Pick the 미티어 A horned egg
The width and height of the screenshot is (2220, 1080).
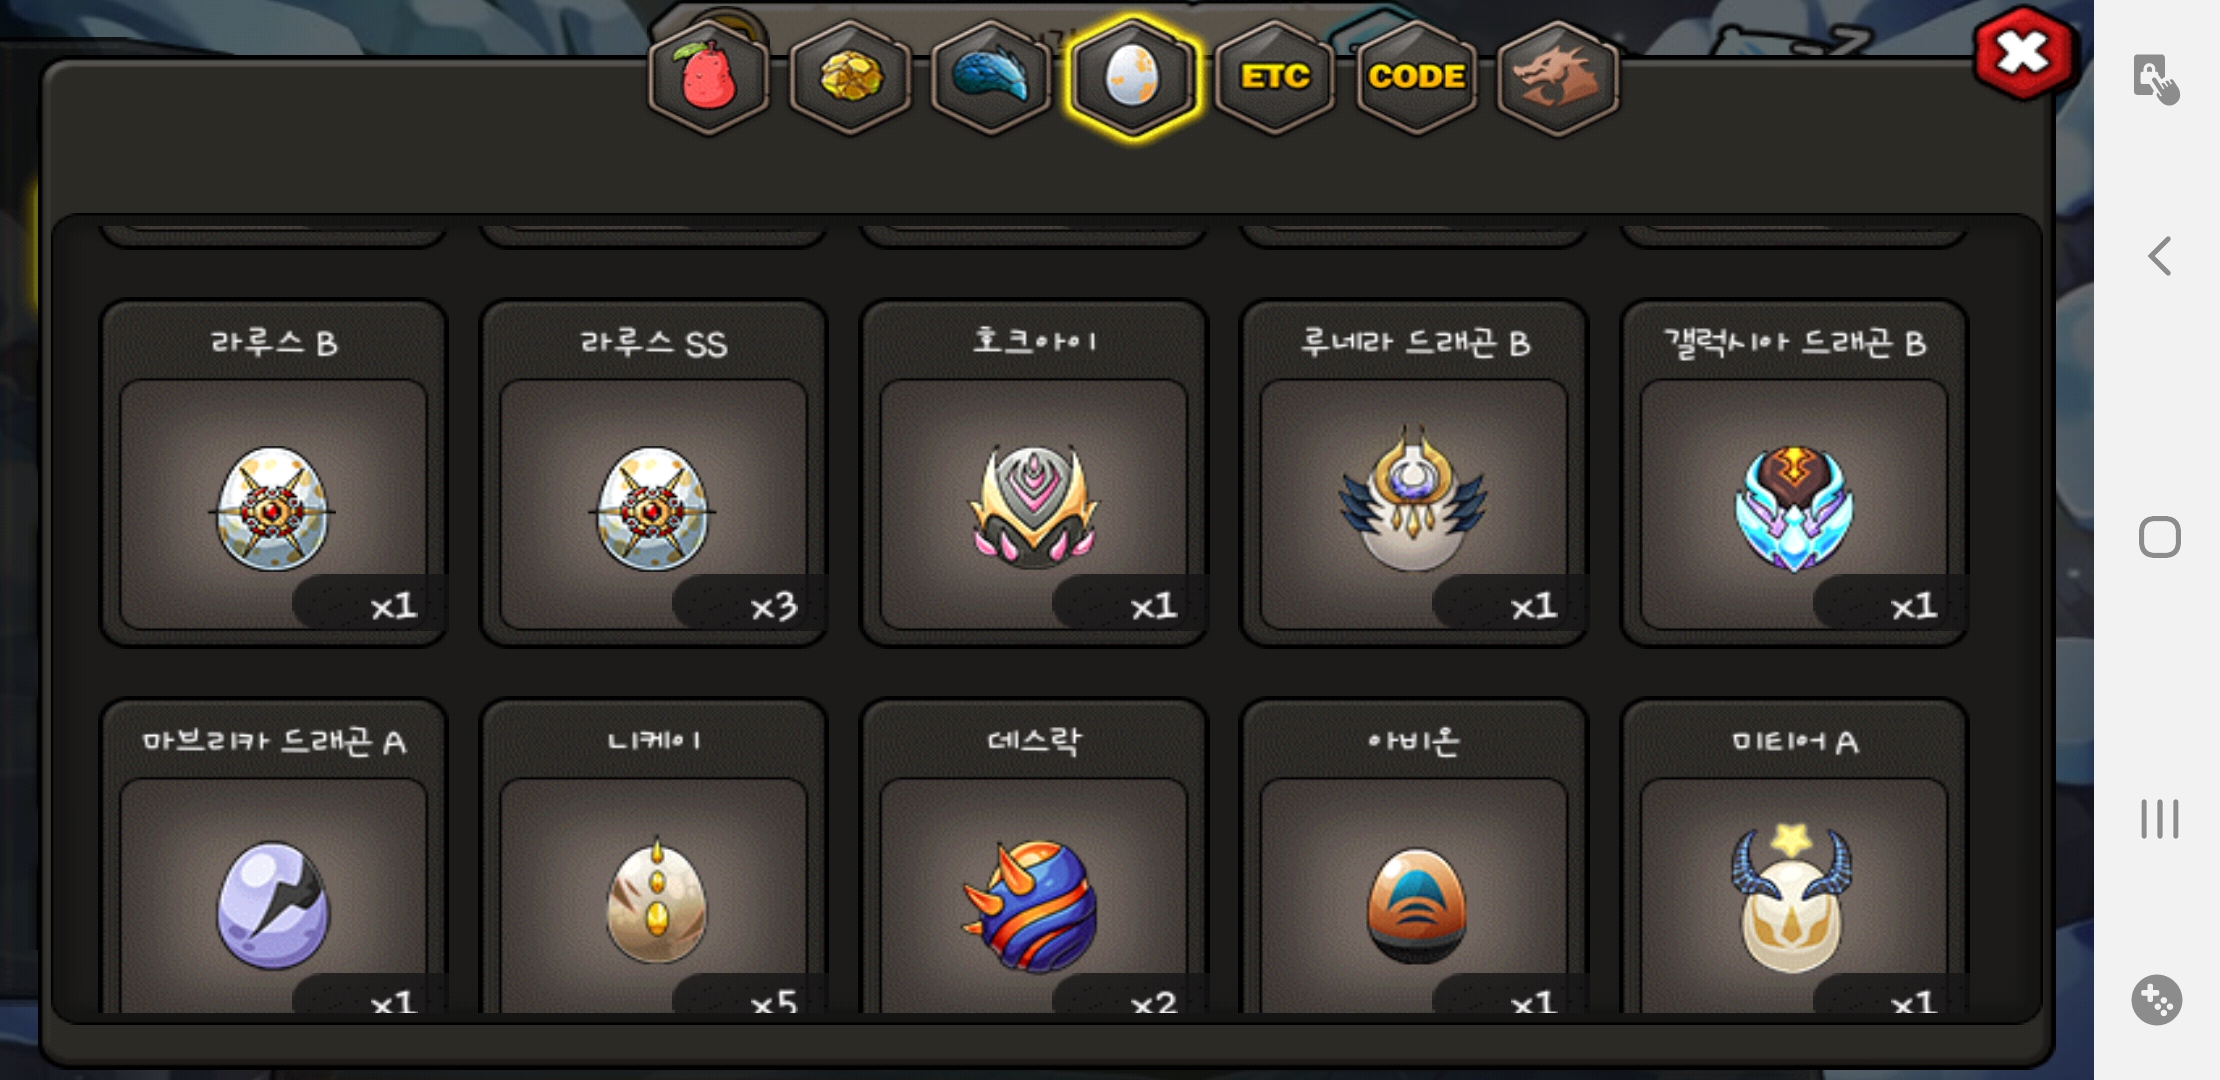[1794, 857]
